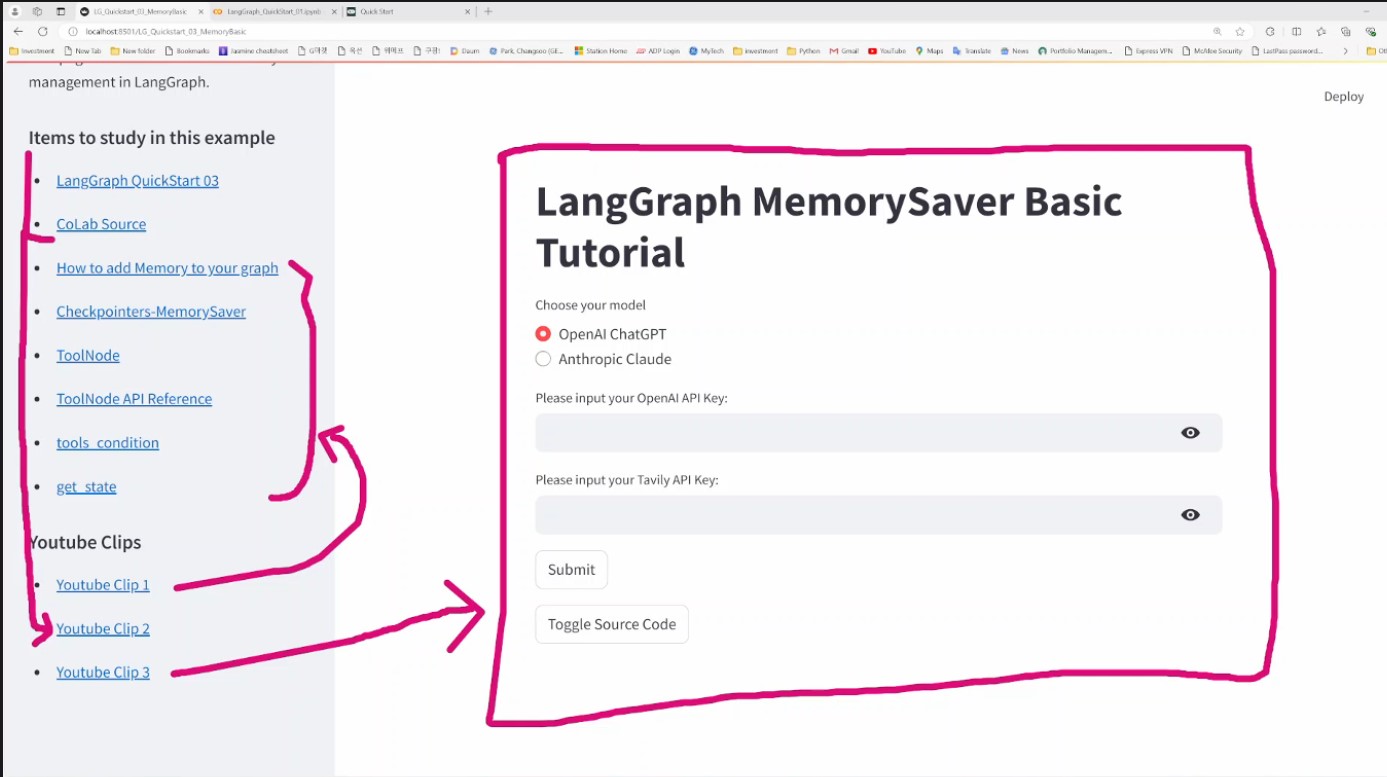Open the Streamlit Deploy menu item
This screenshot has width=1387, height=777.
[1344, 97]
